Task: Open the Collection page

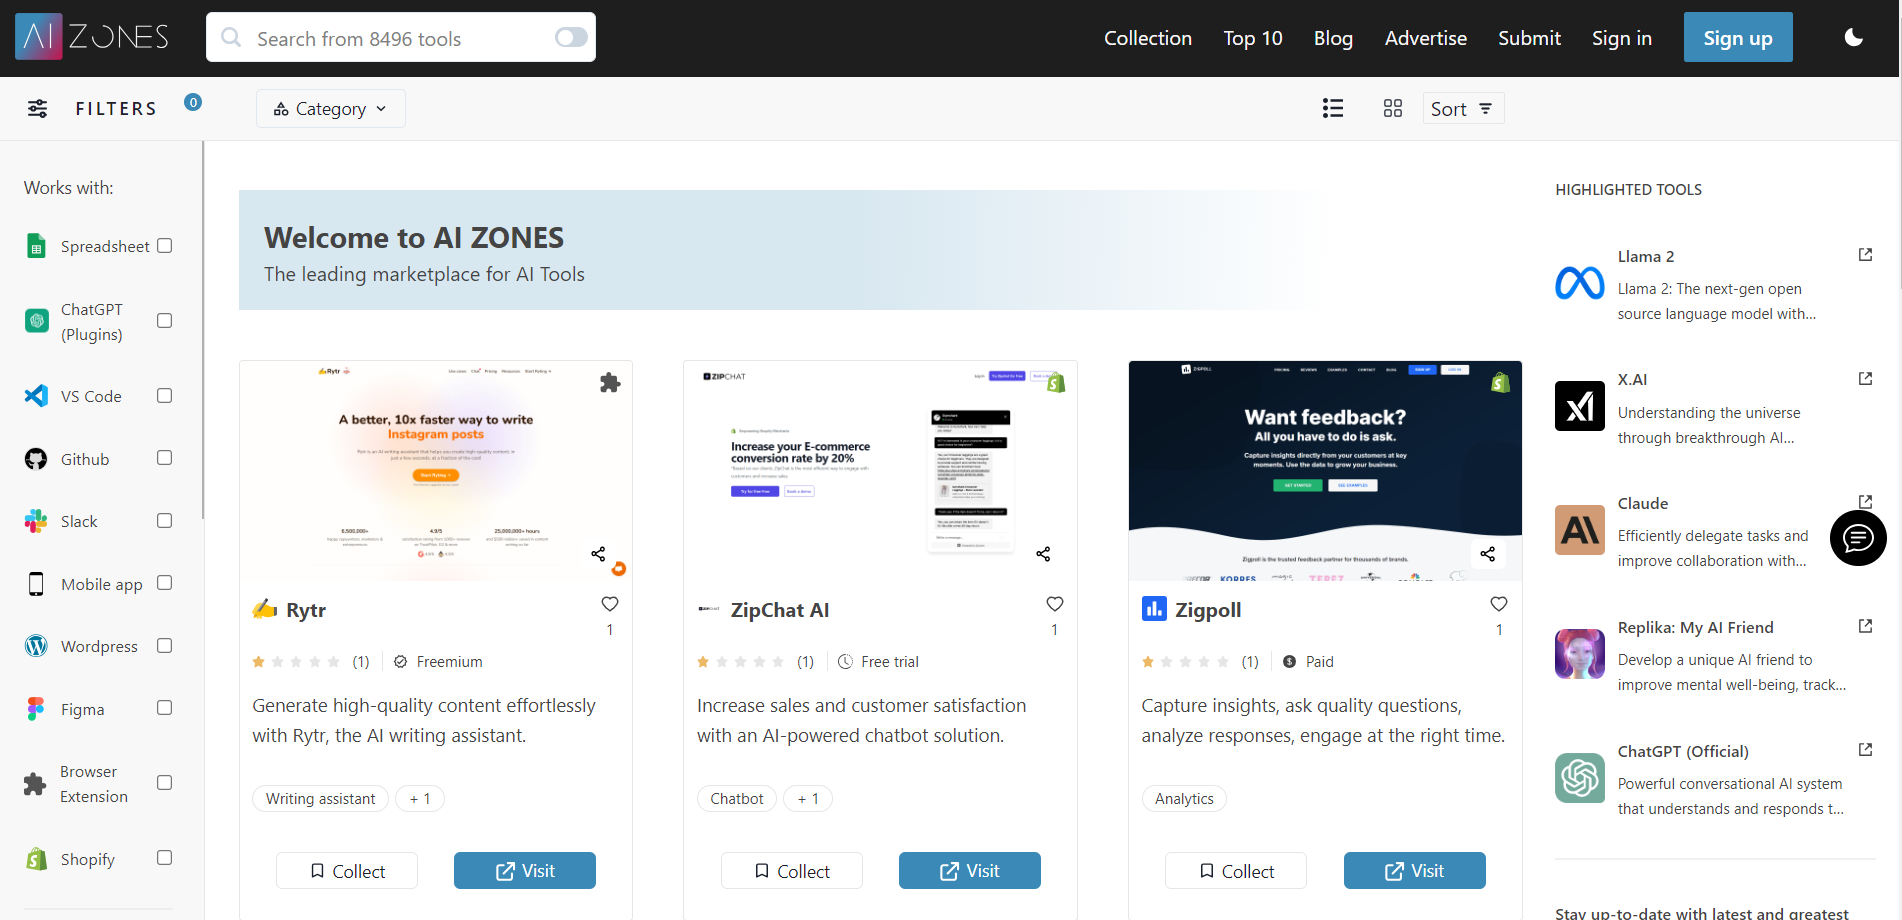Action: [1148, 38]
